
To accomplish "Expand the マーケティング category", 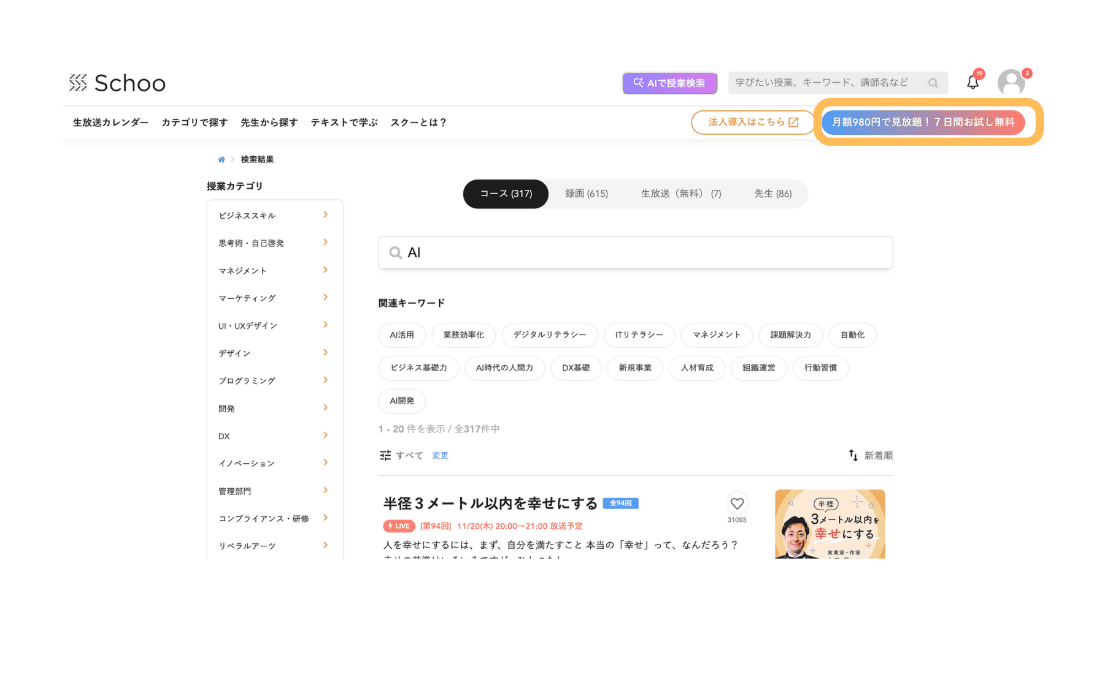I will [x=325, y=298].
